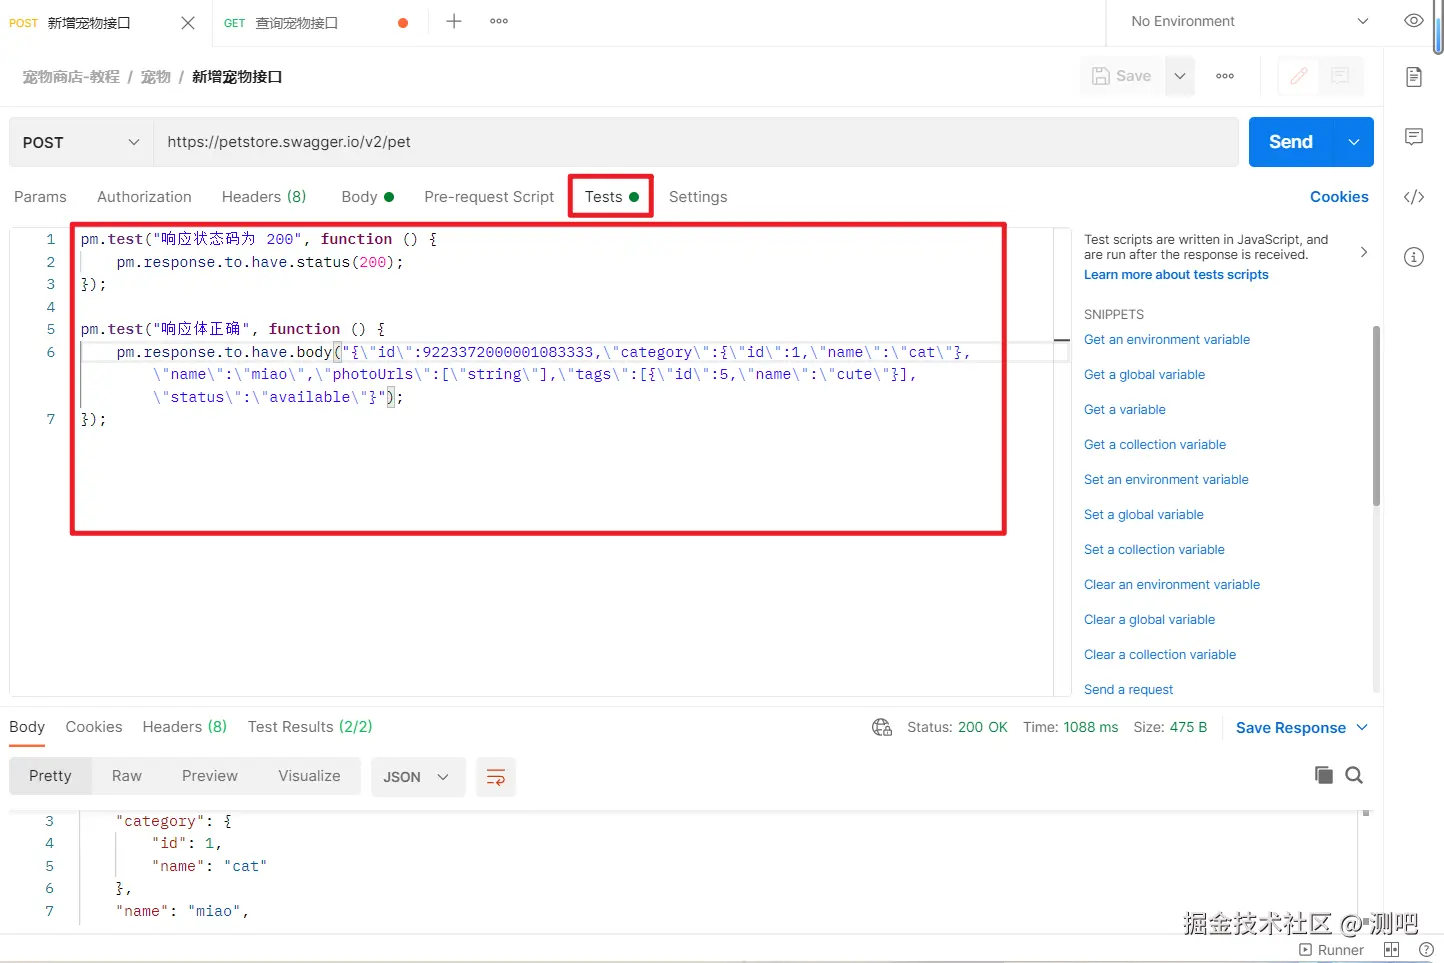Viewport: 1444px width, 963px height.
Task: Open the response Headers (8) tab
Action: pos(185,727)
